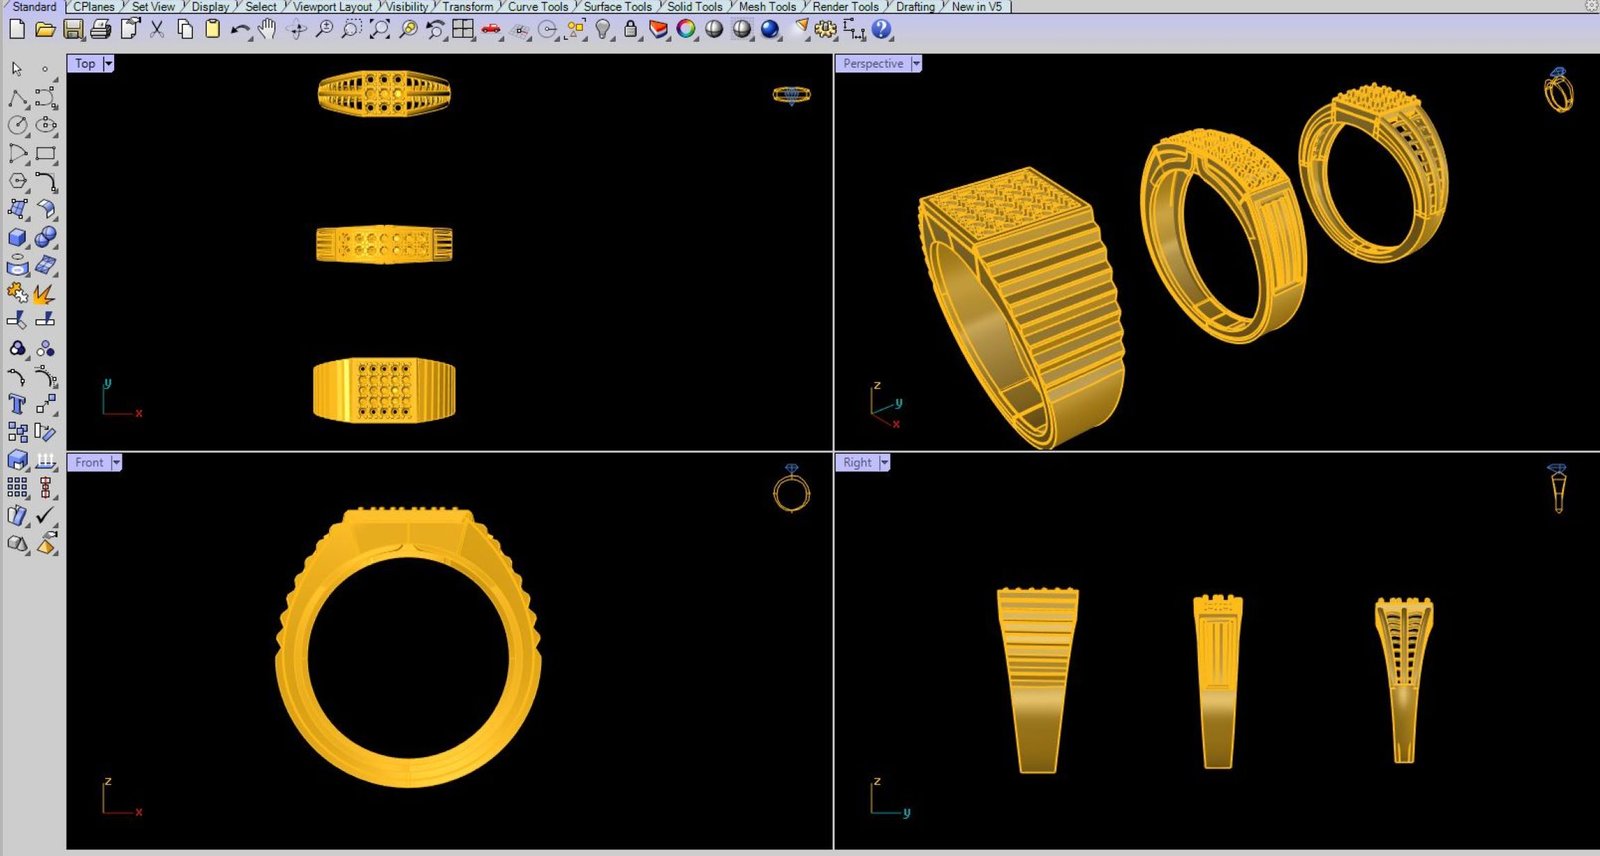Select the Explode tool
Viewport: 1600px width, 856px height.
tap(44, 295)
